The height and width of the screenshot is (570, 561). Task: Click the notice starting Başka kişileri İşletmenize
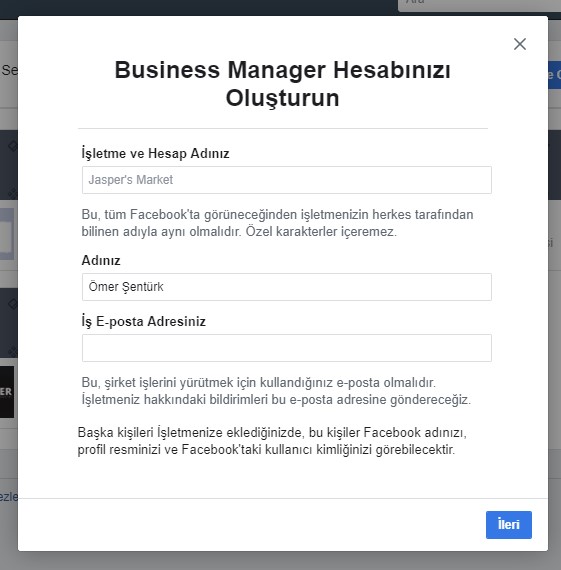coord(272,441)
